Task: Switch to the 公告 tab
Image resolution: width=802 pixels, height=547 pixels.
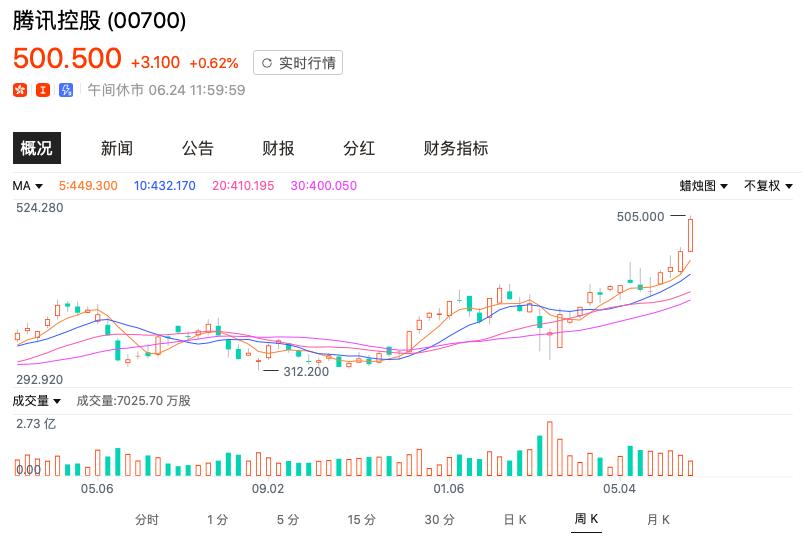Action: 198,148
